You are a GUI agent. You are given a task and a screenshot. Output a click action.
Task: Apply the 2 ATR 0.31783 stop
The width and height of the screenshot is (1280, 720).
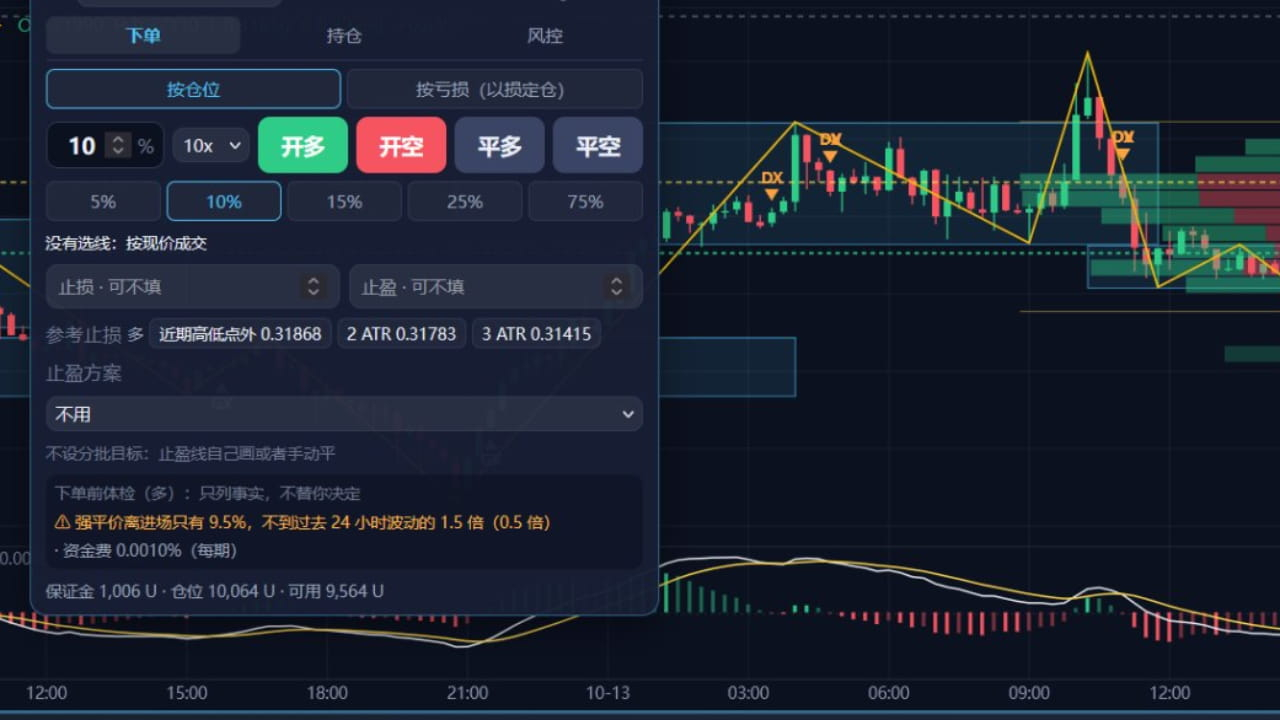tap(401, 334)
